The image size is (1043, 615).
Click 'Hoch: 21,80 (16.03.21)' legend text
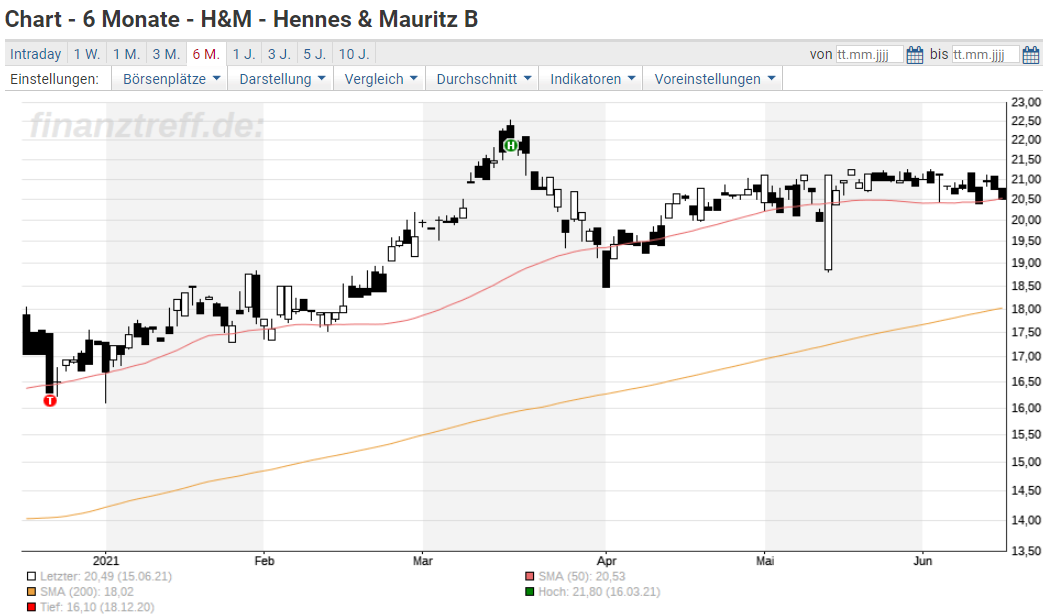[x=599, y=592]
